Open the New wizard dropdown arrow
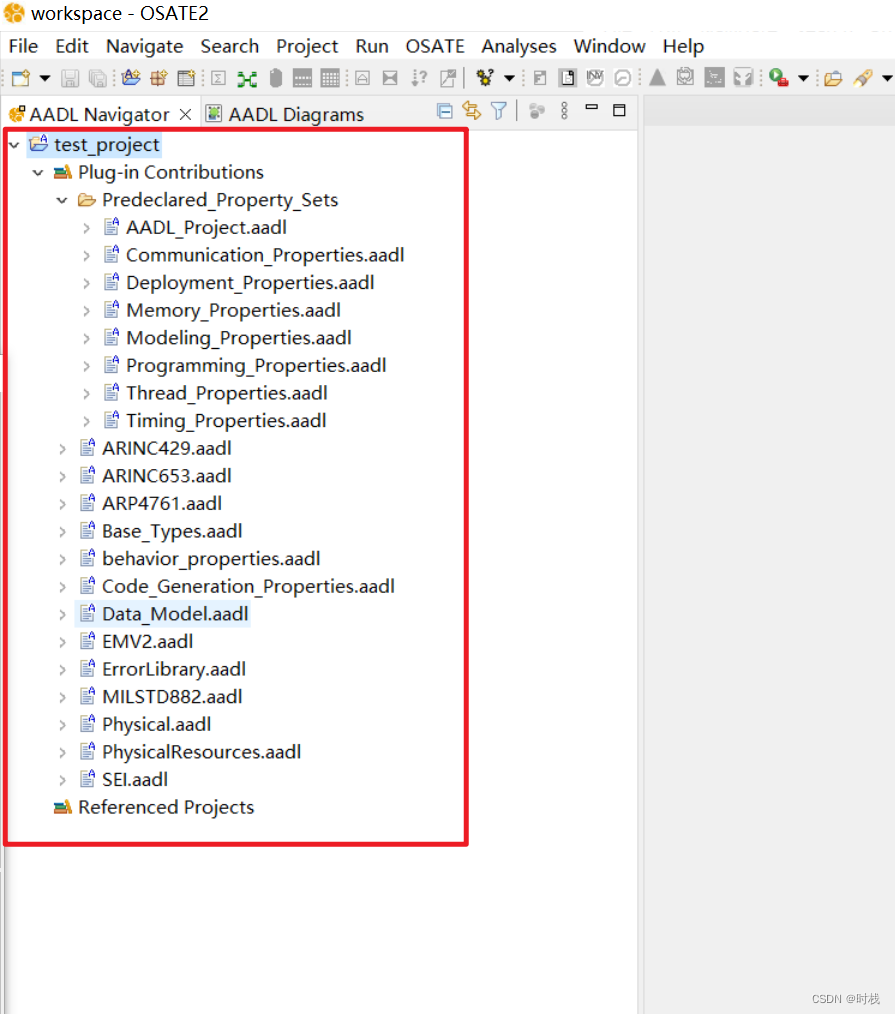 (x=45, y=78)
